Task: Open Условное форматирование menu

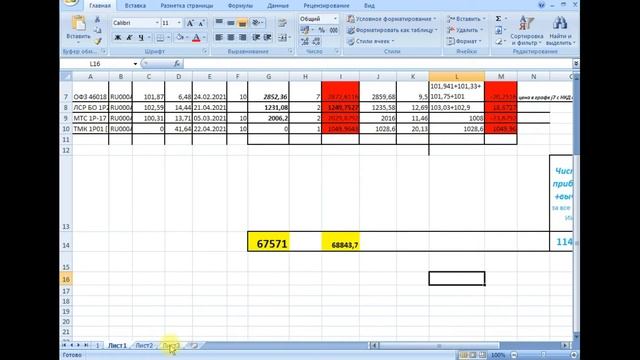Action: [x=391, y=19]
